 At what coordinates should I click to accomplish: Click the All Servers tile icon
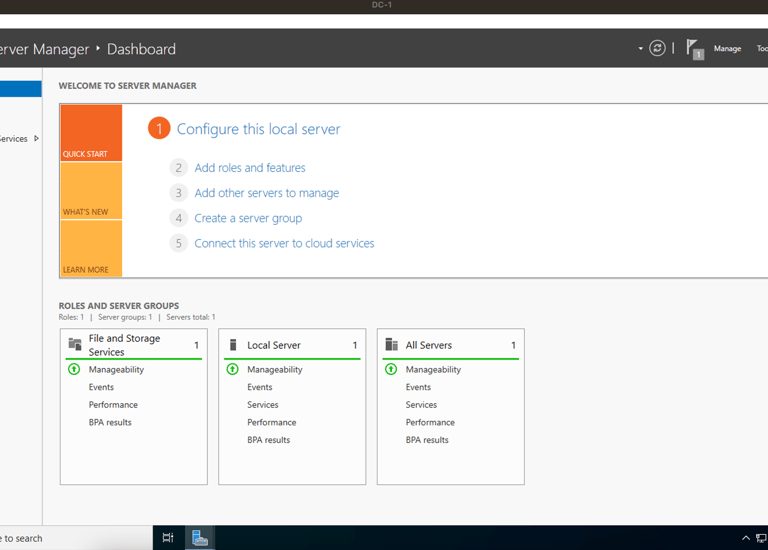[391, 344]
